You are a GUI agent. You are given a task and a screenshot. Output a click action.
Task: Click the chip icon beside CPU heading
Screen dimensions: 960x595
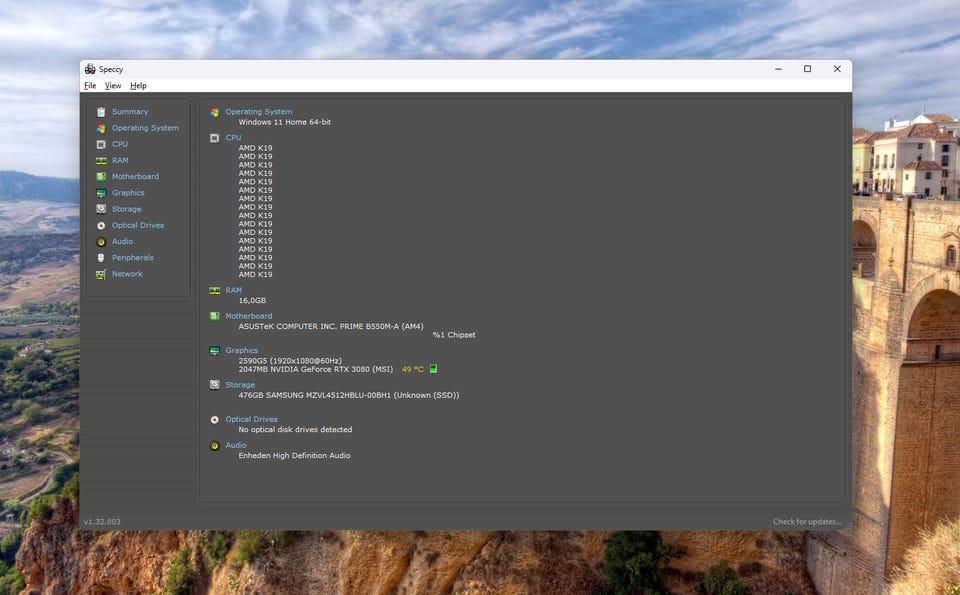pyautogui.click(x=214, y=138)
